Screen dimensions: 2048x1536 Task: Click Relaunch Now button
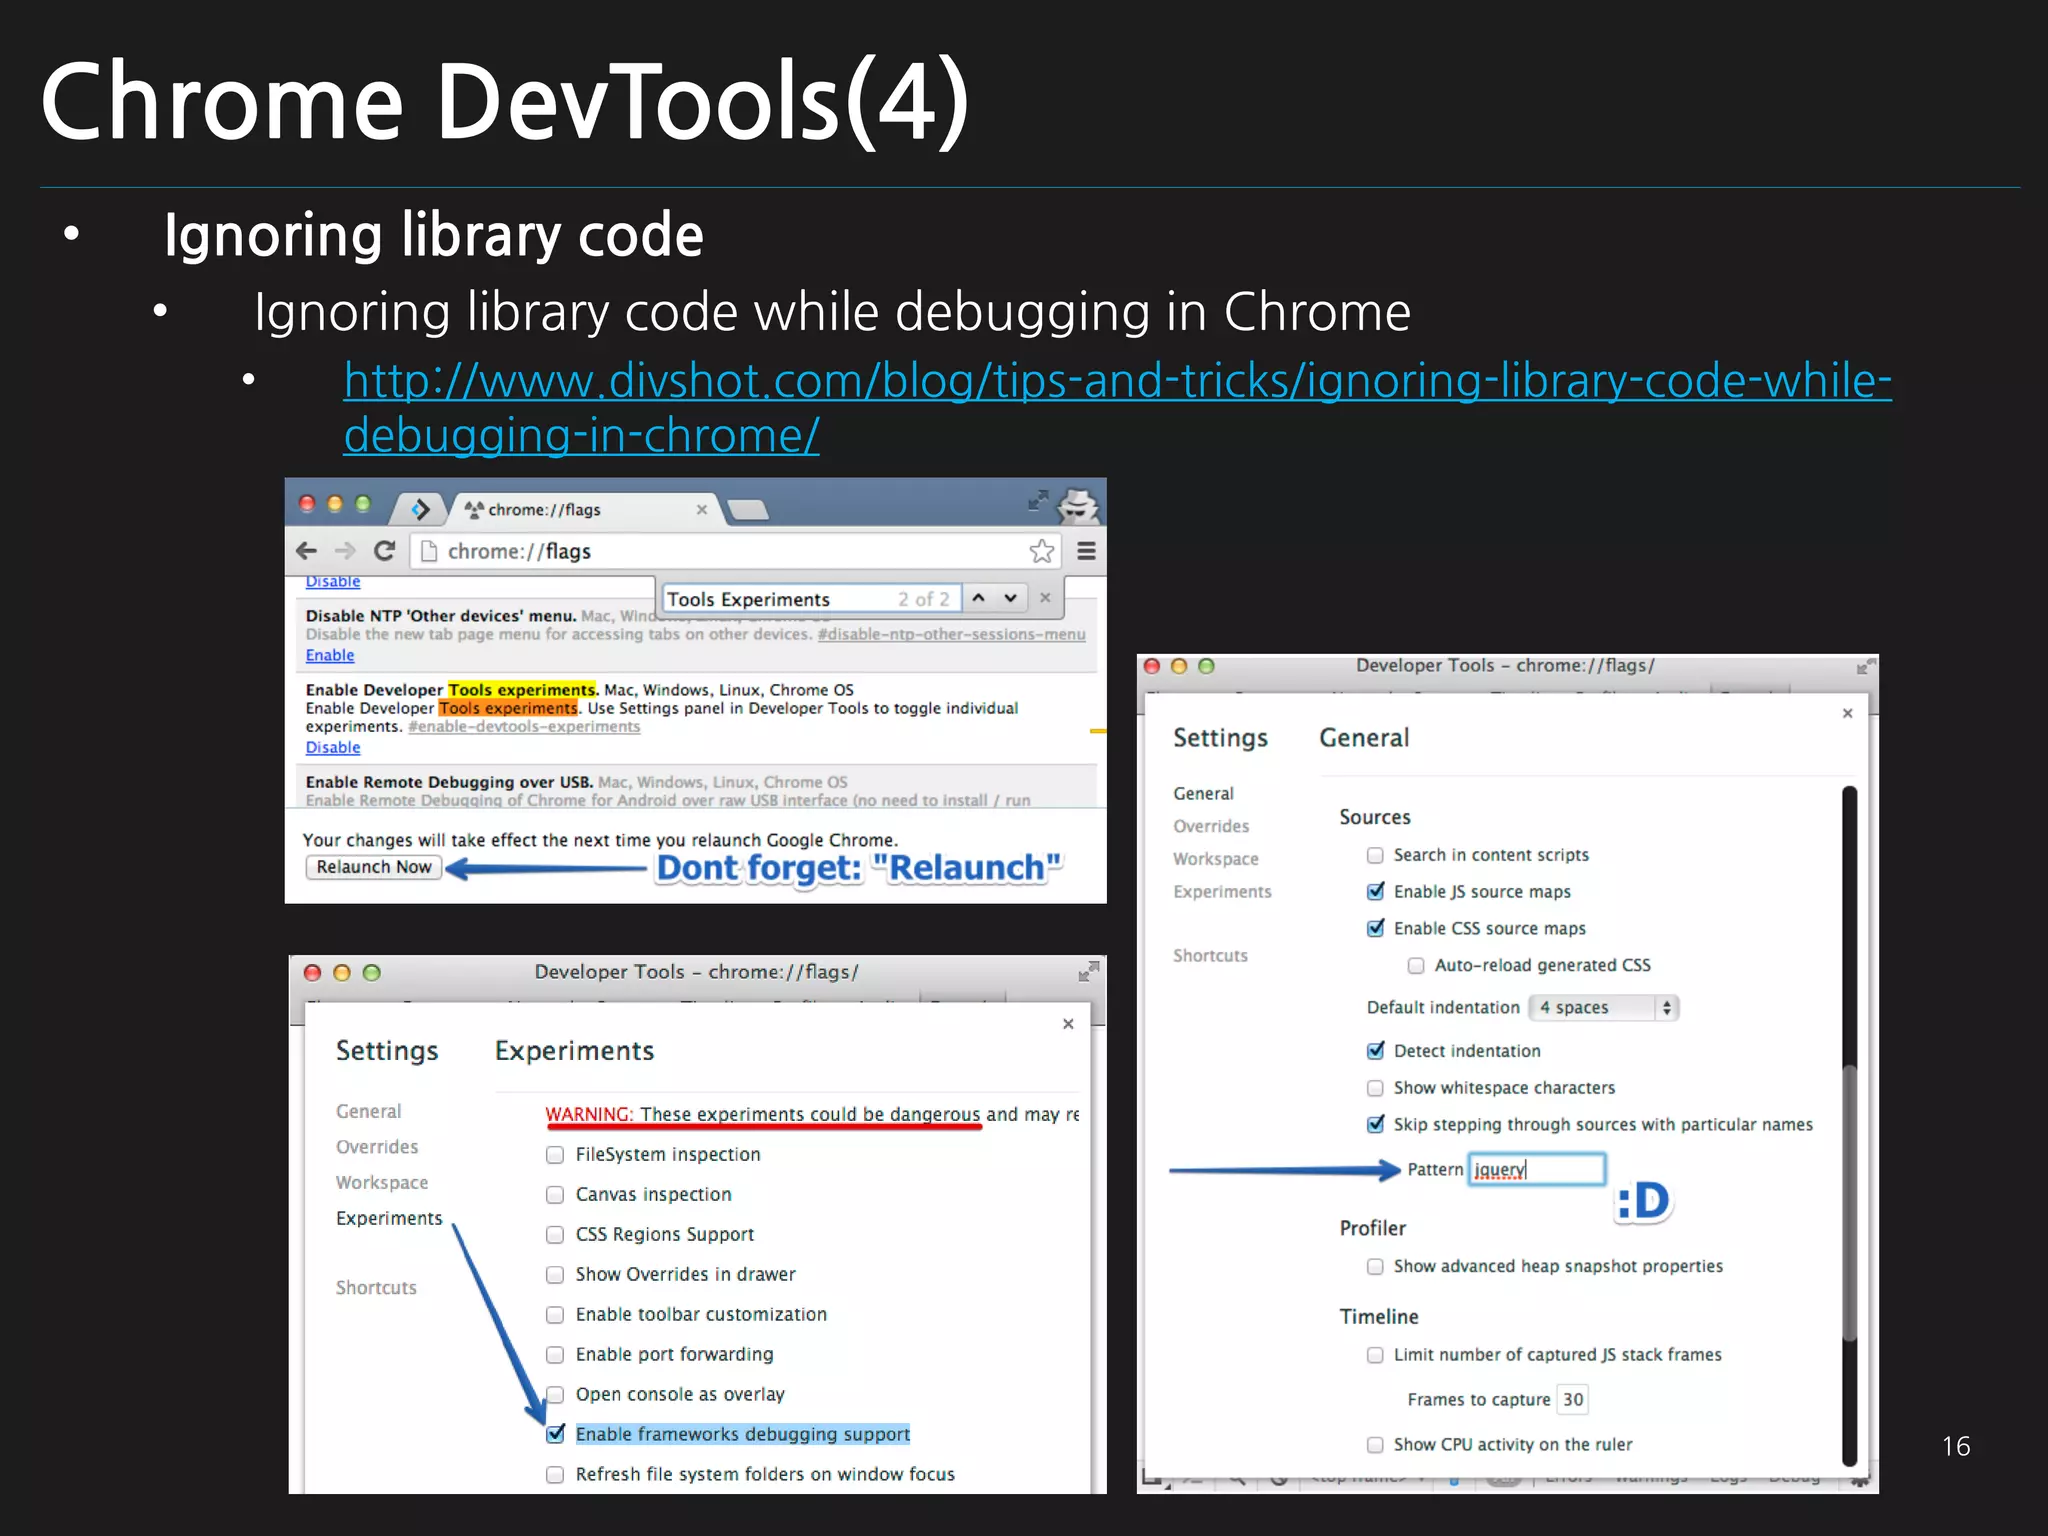point(374,867)
